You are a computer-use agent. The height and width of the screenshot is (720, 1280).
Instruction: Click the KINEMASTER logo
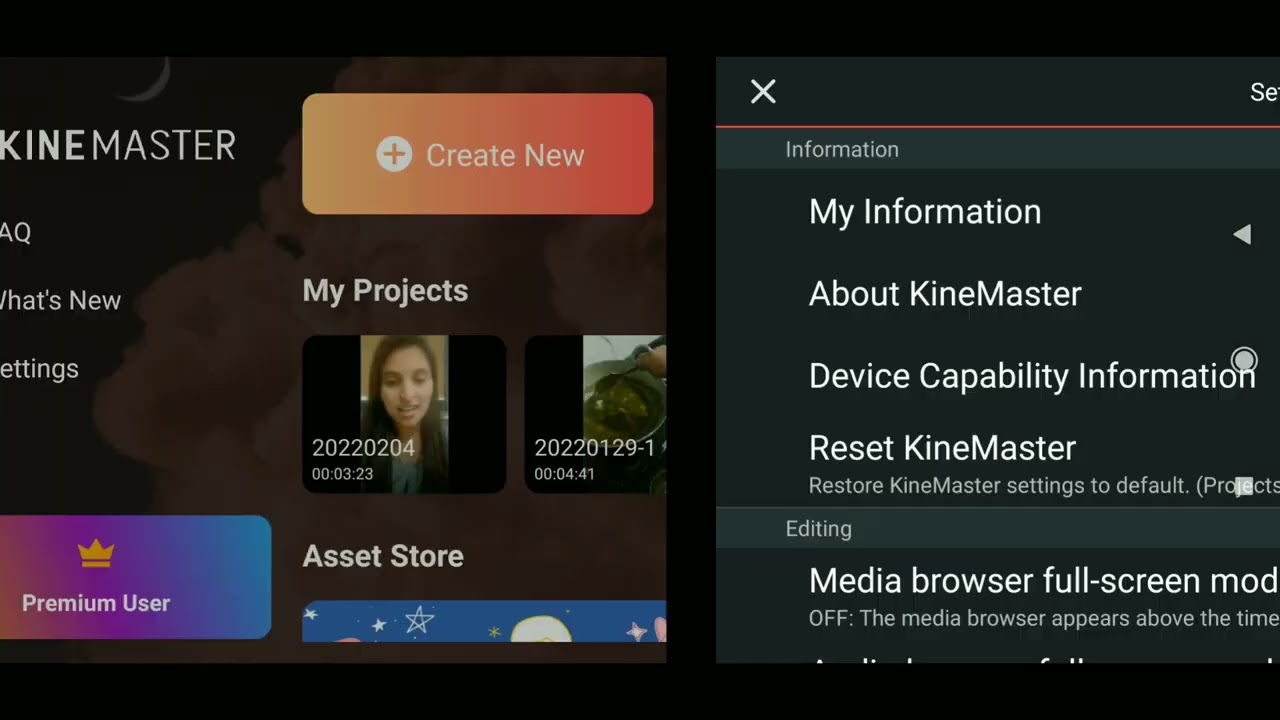(118, 146)
